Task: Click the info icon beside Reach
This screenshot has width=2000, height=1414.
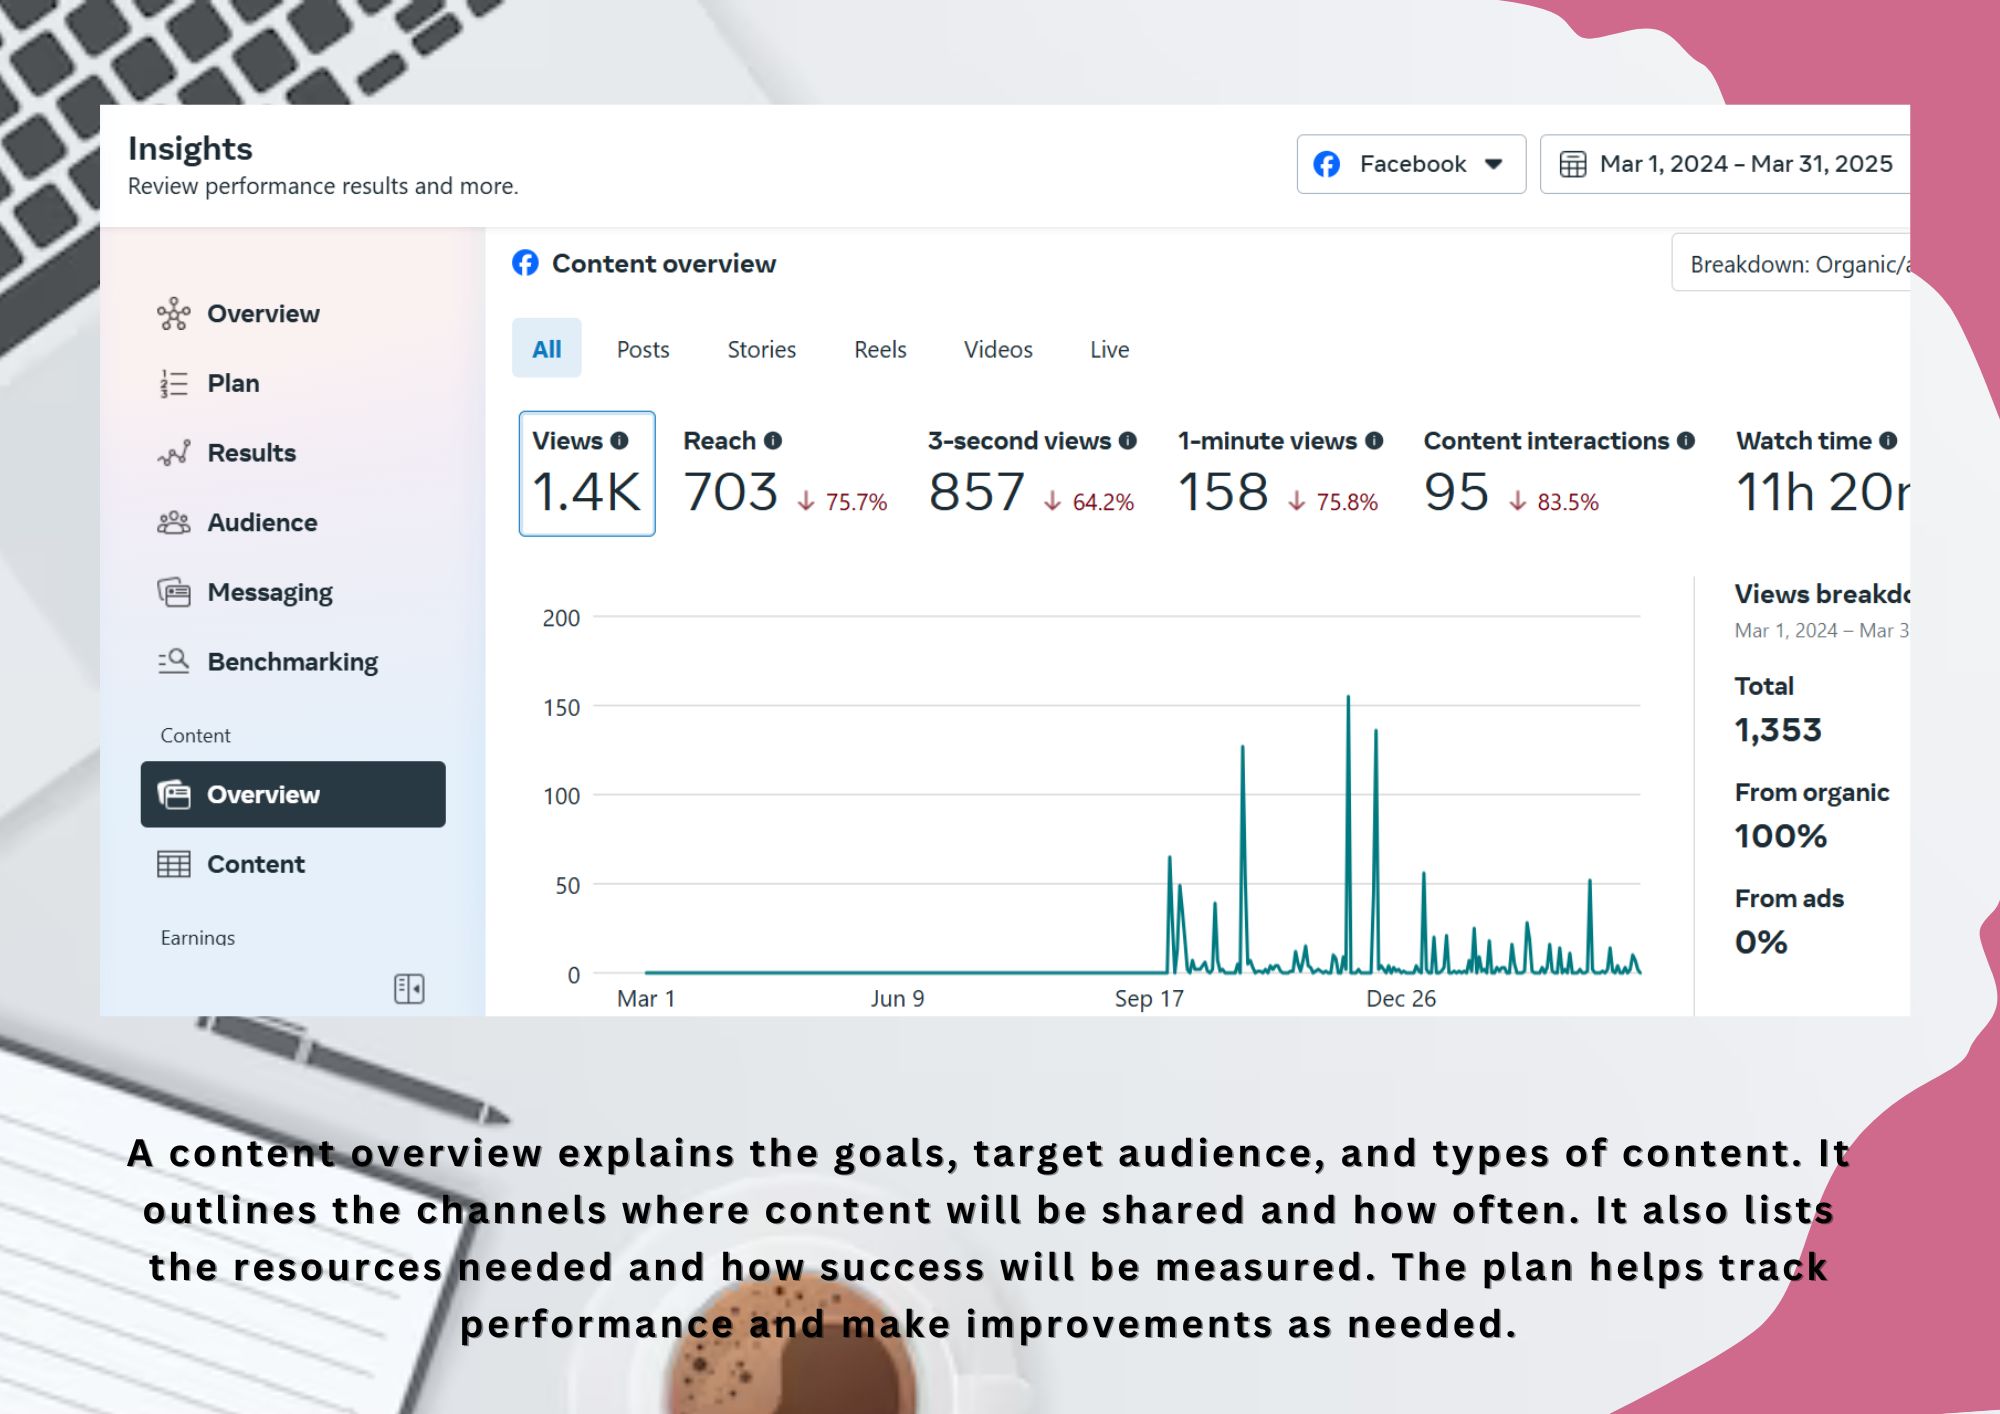Action: 773,441
